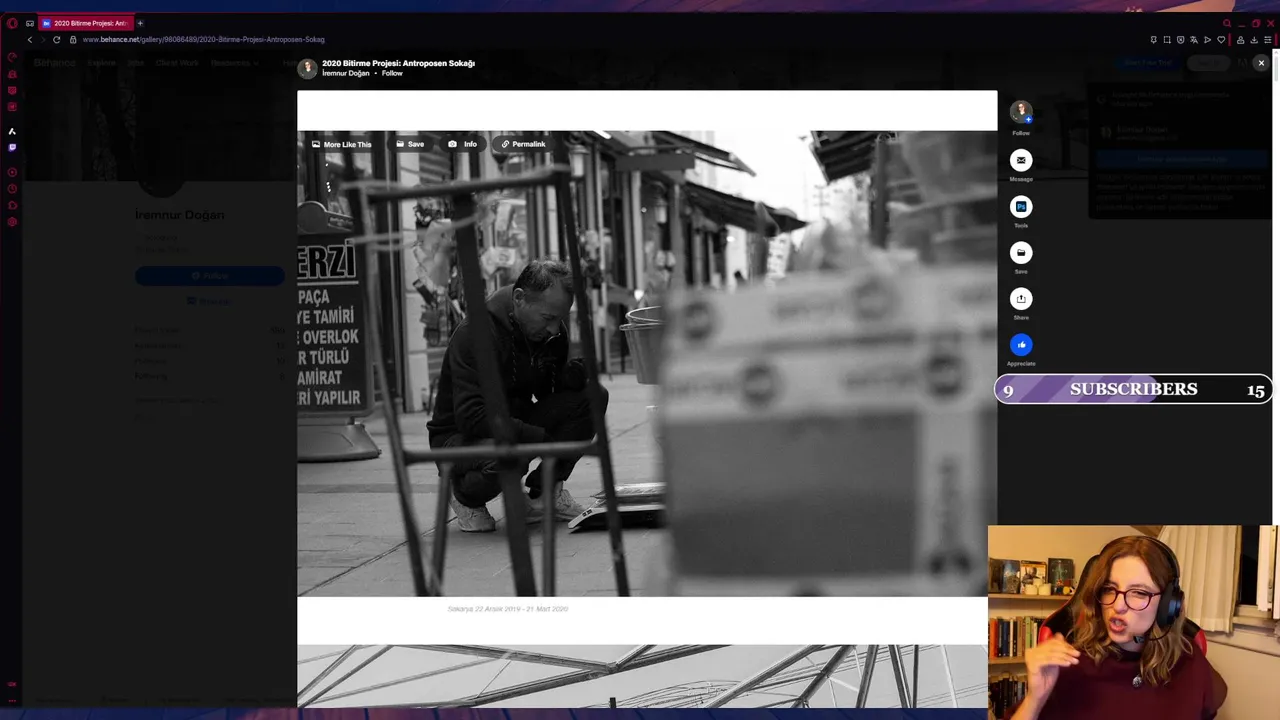The image size is (1280, 720).
Task: Click the Save button on the image
Action: tap(410, 144)
